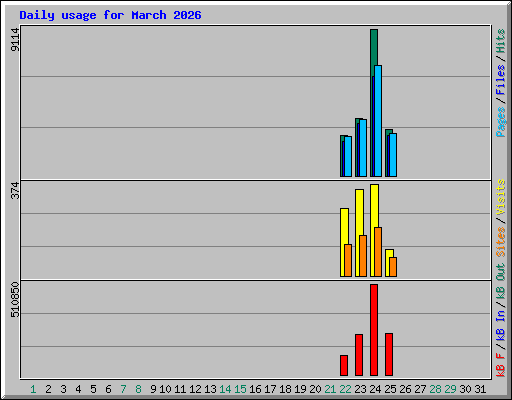Click green weekend day 29 on the x-axis
Image resolution: width=512 pixels, height=400 pixels.
click(x=450, y=389)
